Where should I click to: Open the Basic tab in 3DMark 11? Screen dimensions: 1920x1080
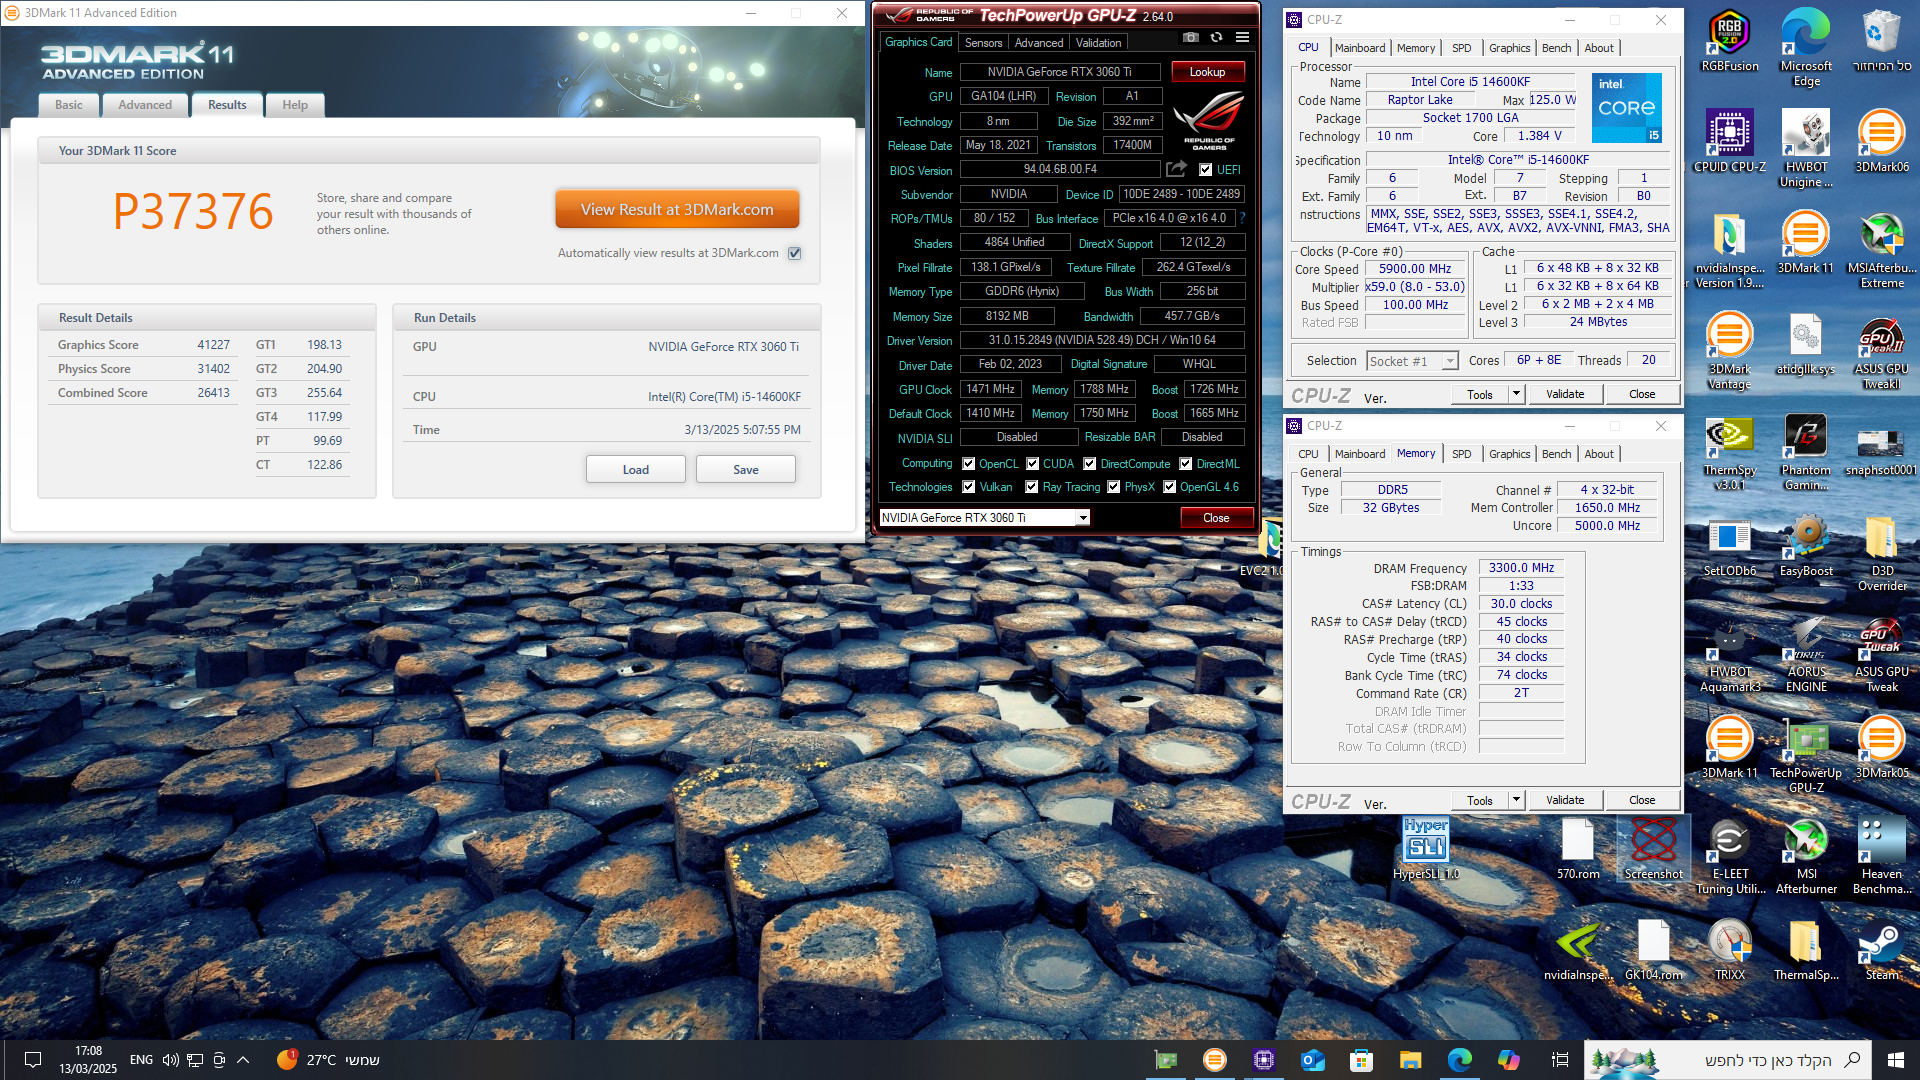click(x=69, y=105)
